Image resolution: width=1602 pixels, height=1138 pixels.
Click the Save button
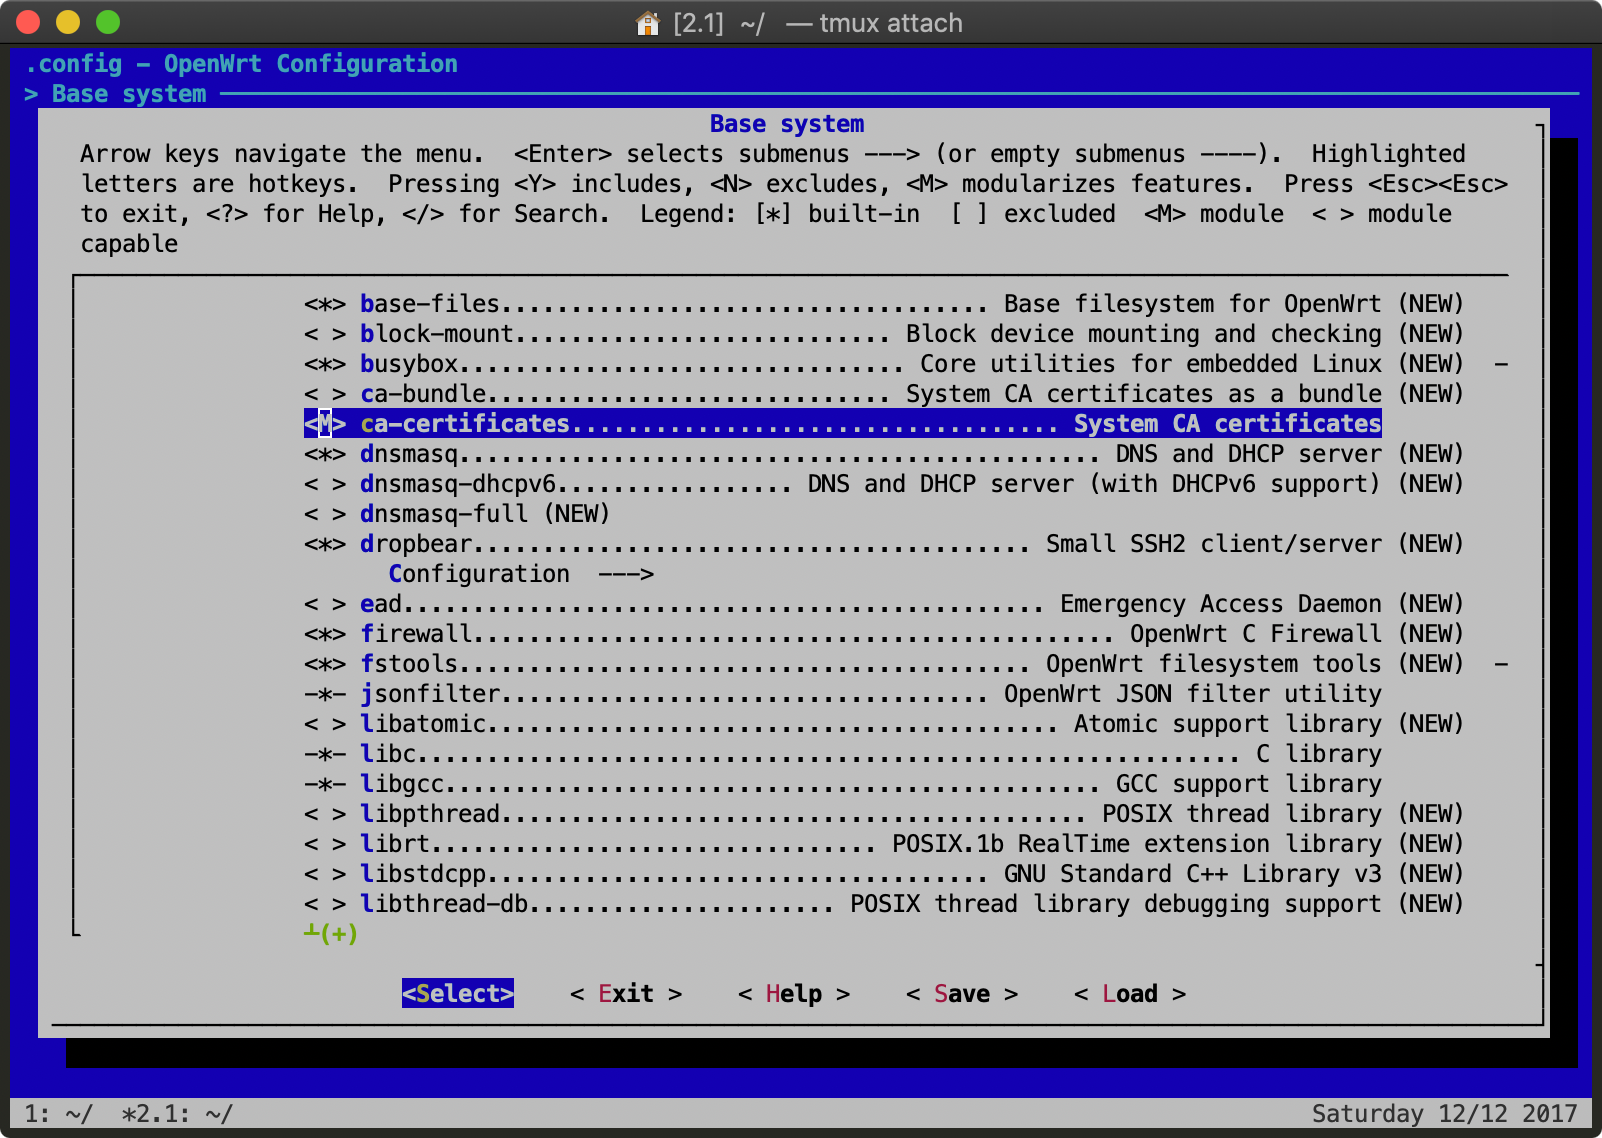[x=962, y=994]
